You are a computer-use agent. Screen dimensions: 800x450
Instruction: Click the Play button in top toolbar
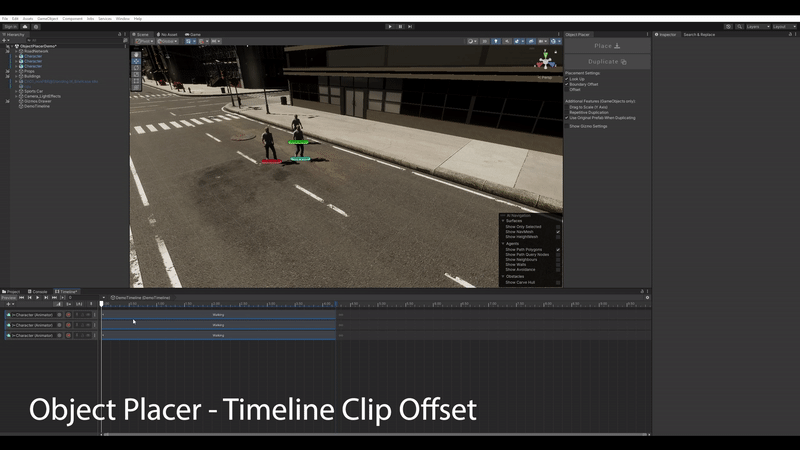point(390,26)
